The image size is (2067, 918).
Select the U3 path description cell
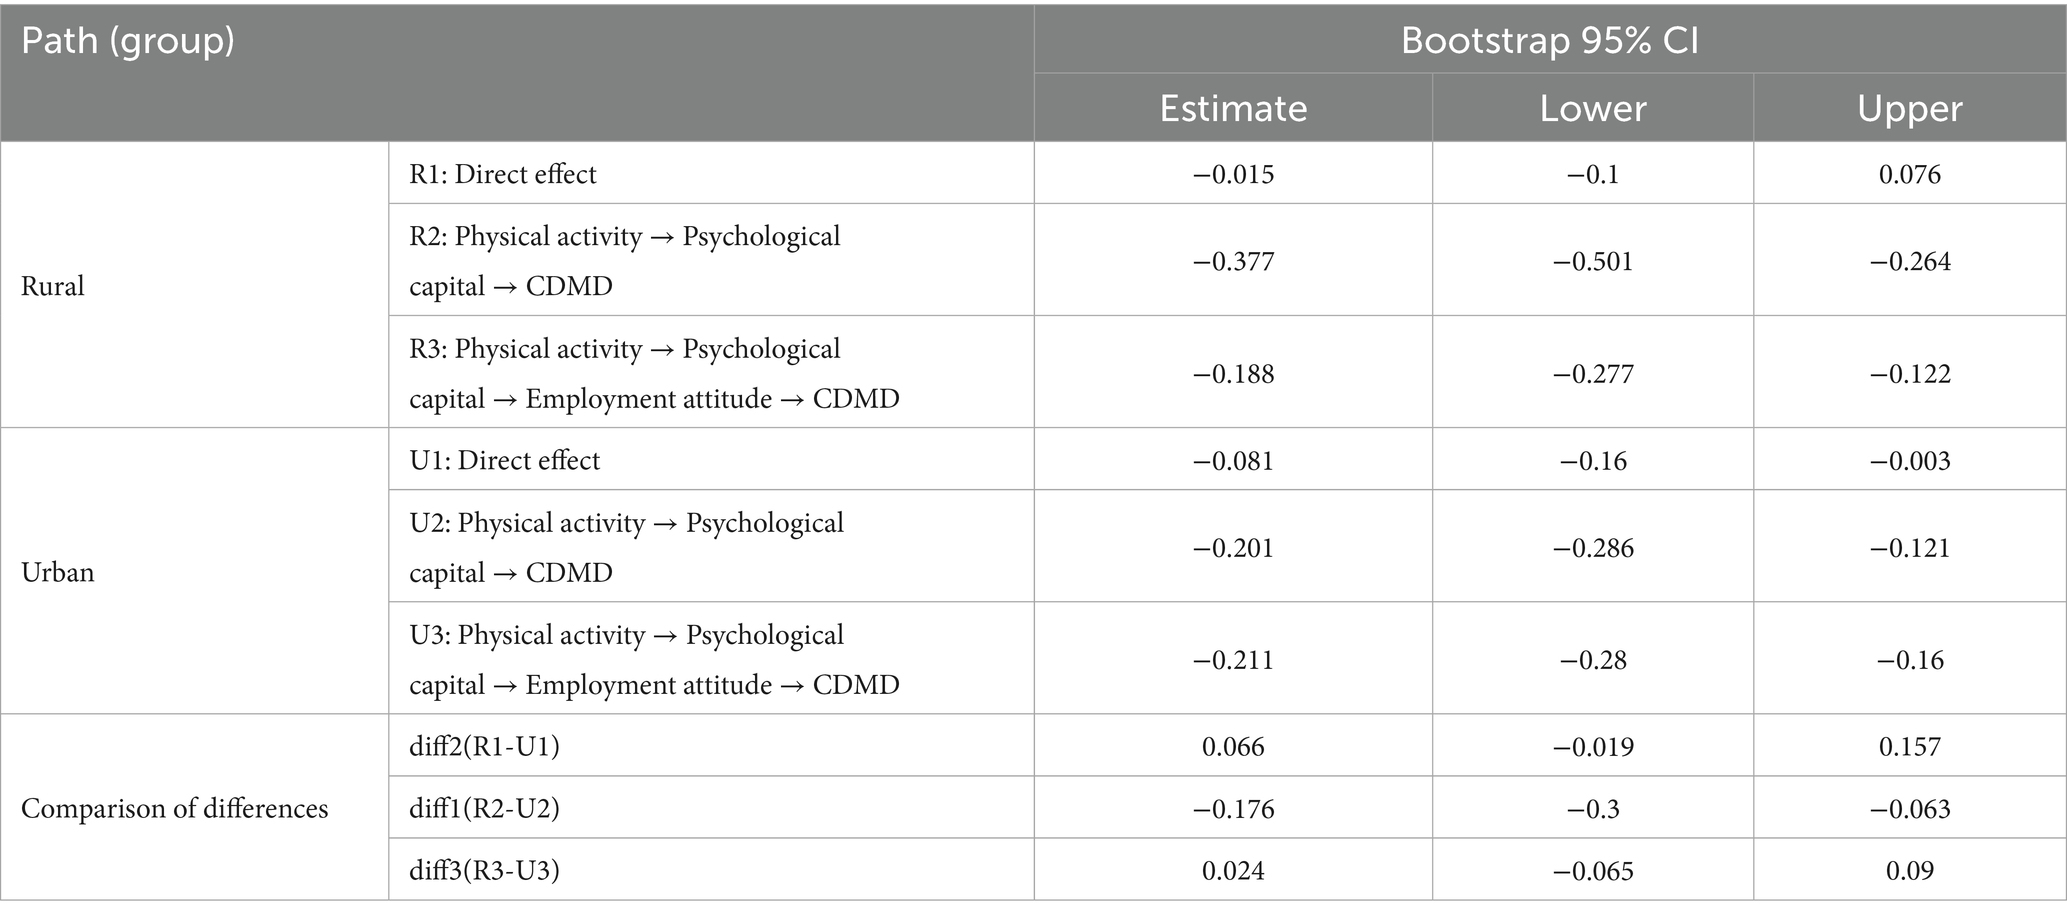(x=654, y=659)
